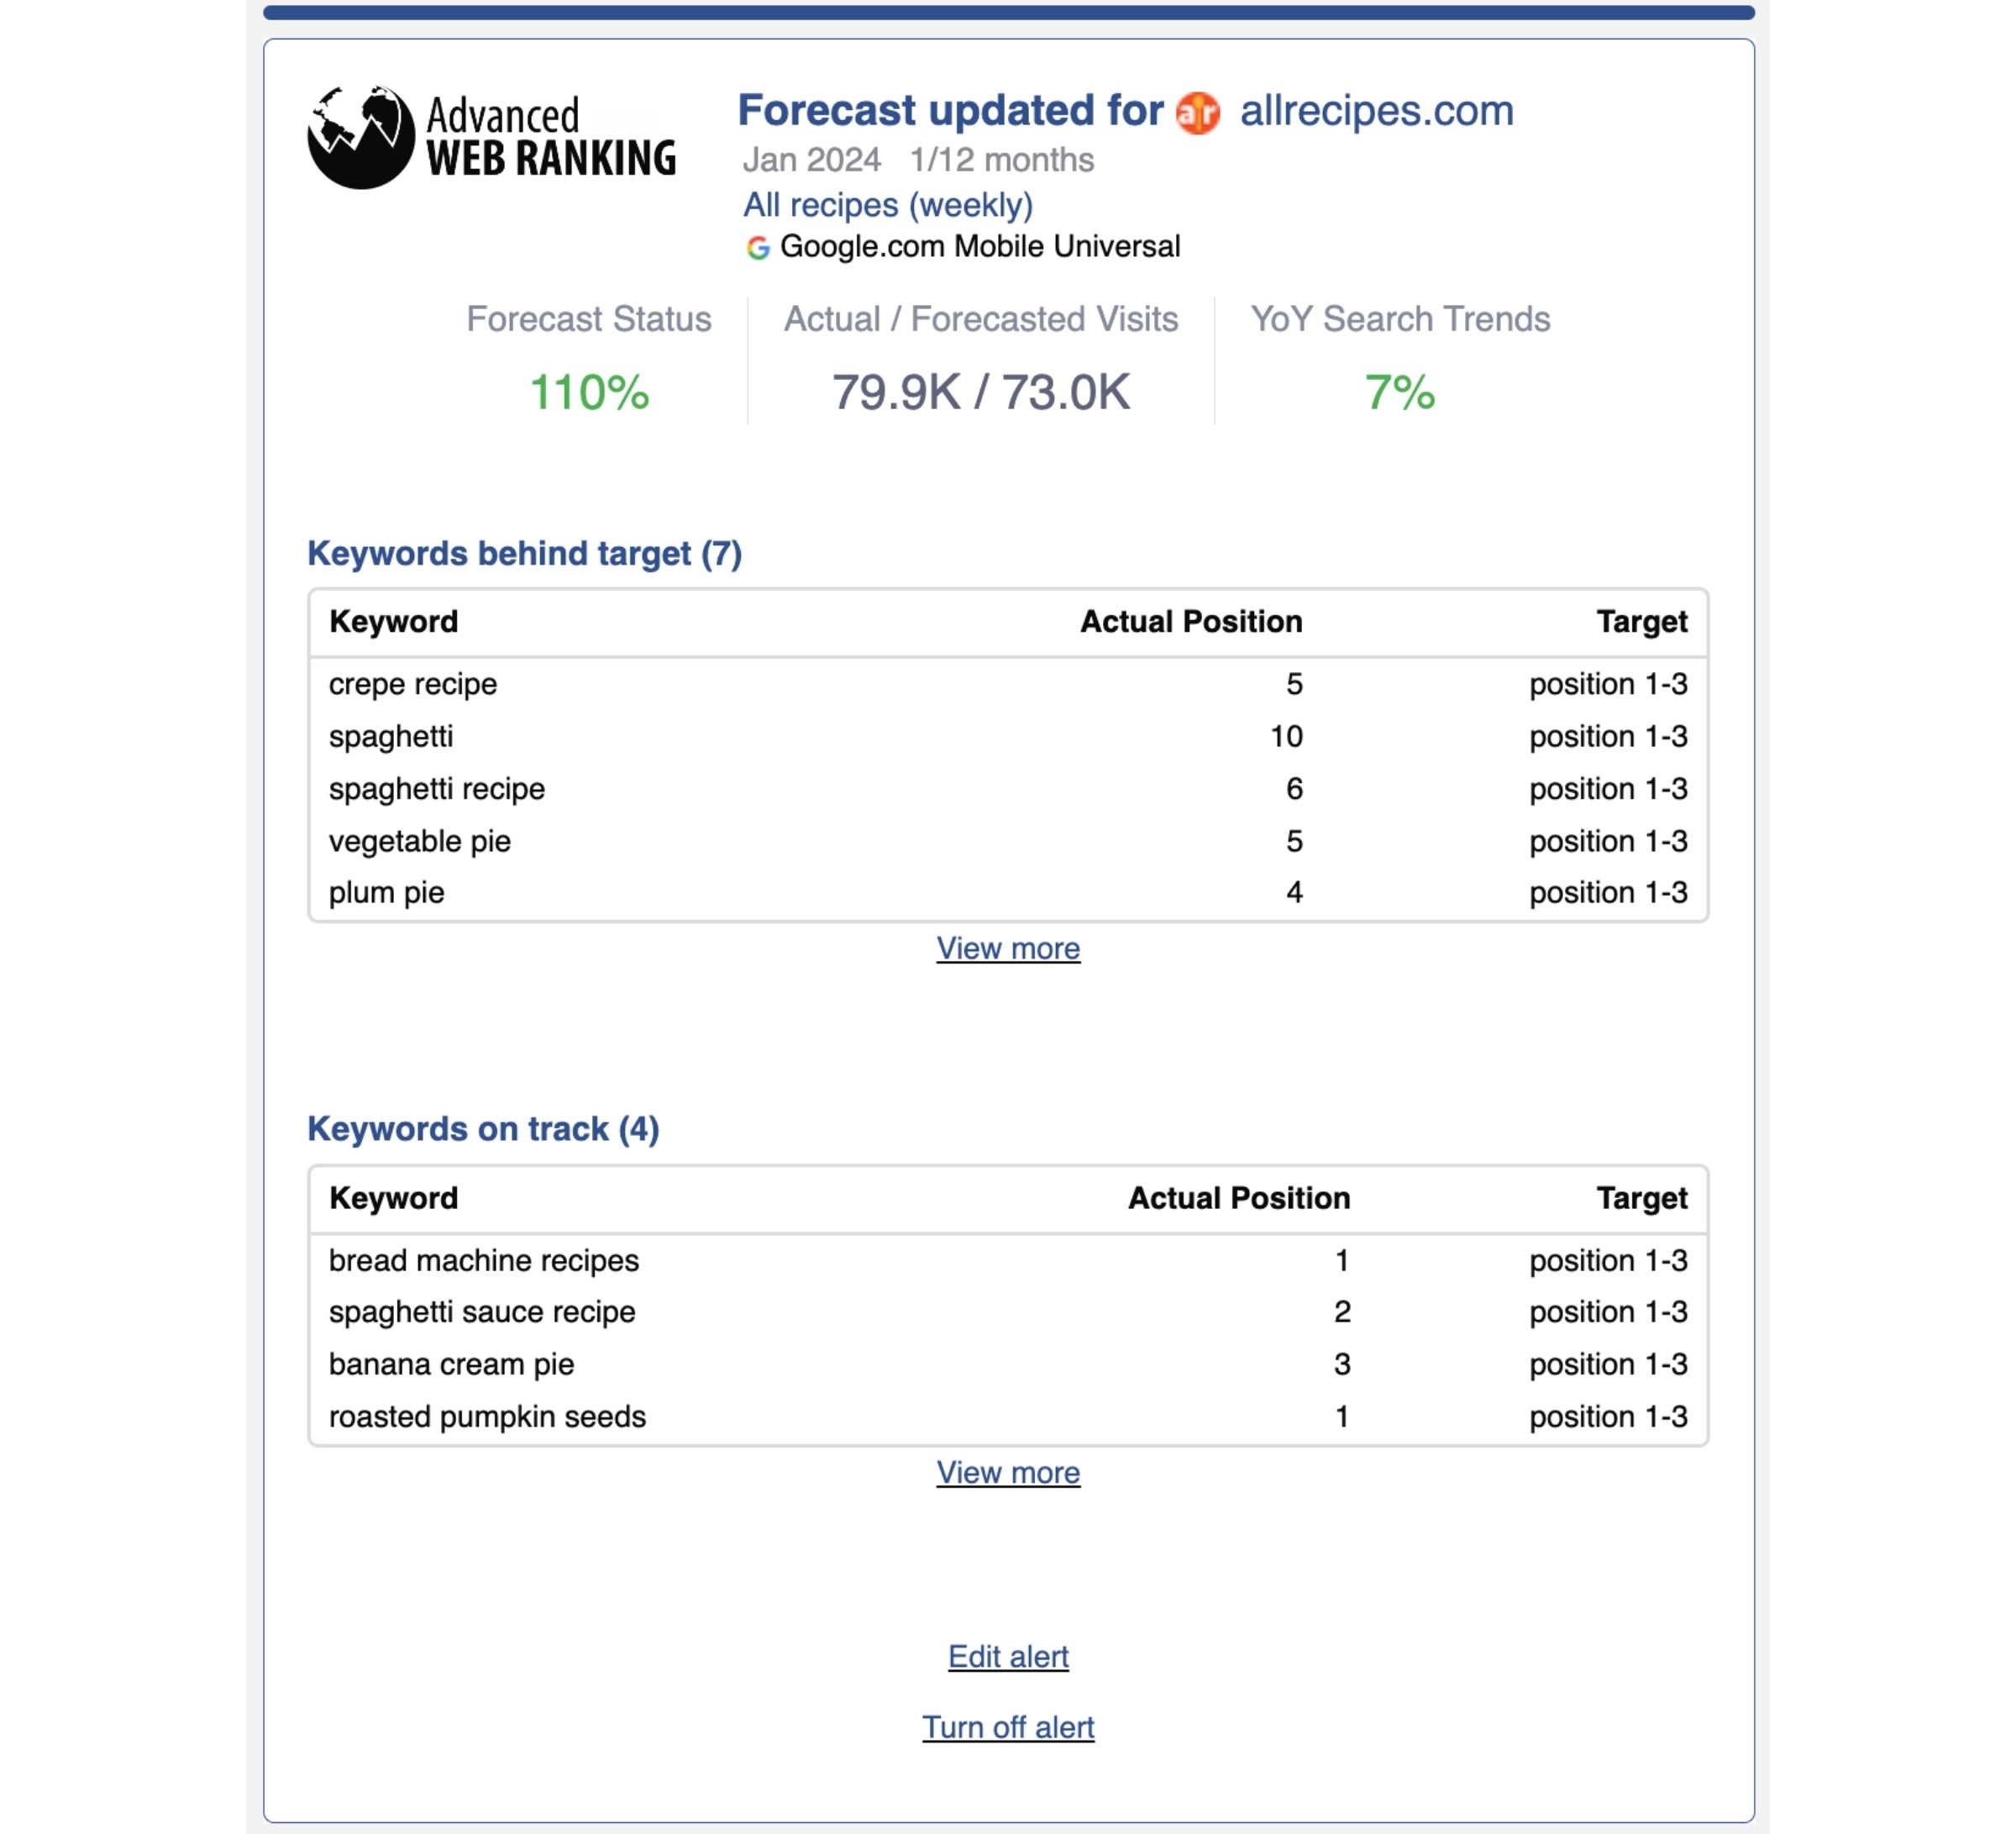Click the target position 1-3 for crepe recipe
Image resolution: width=2016 pixels, height=1834 pixels.
click(x=1608, y=684)
